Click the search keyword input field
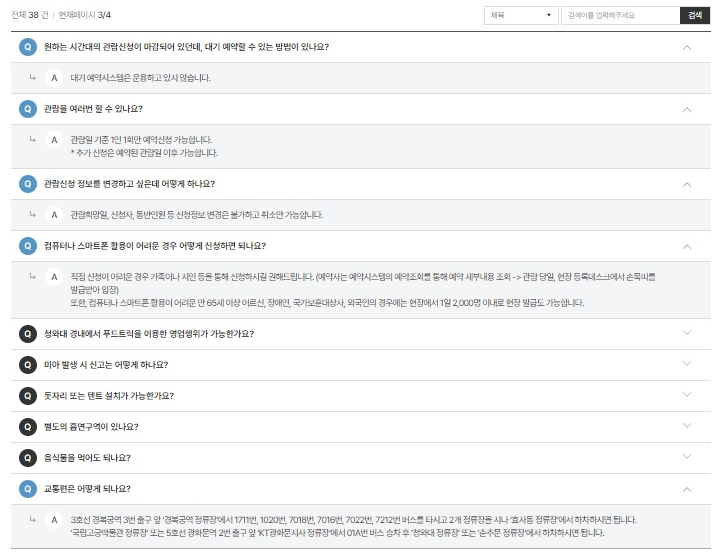Image resolution: width=722 pixels, height=558 pixels. click(x=620, y=15)
